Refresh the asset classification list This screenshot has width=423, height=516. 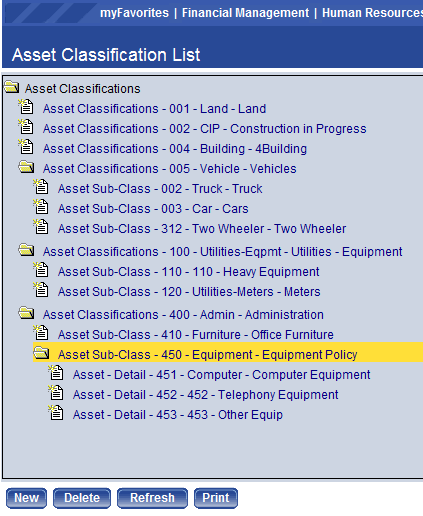(x=152, y=498)
